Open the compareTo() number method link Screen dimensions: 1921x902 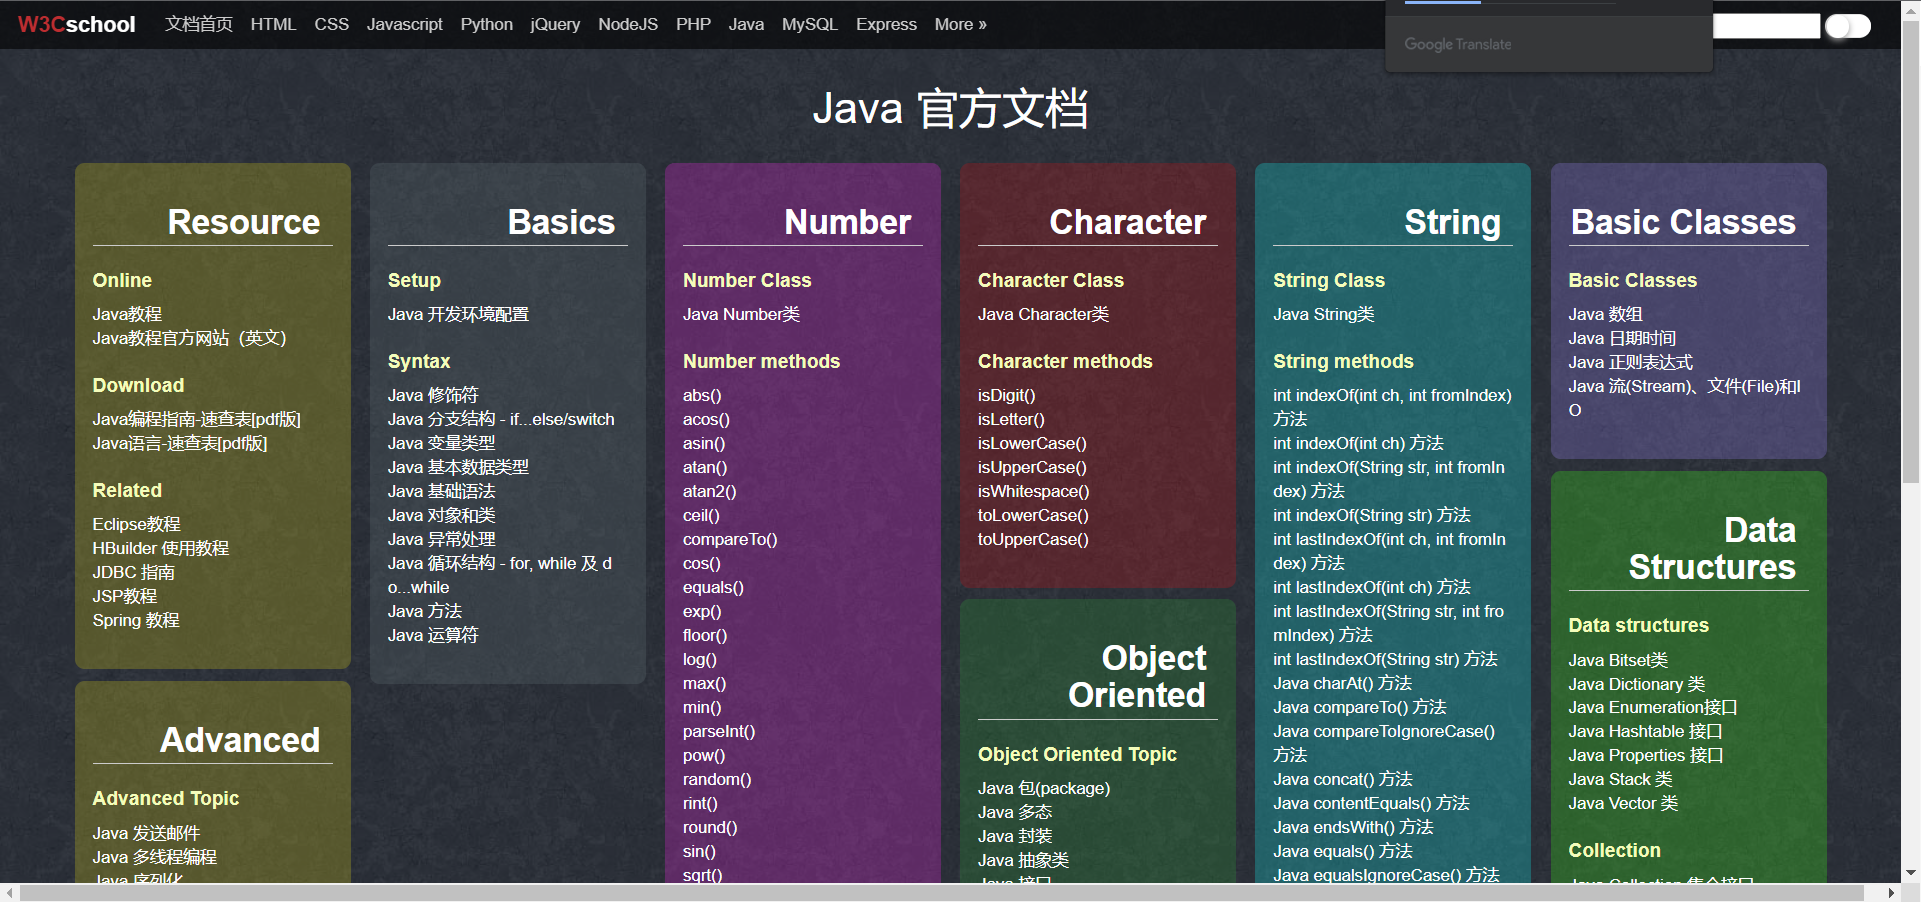(730, 539)
